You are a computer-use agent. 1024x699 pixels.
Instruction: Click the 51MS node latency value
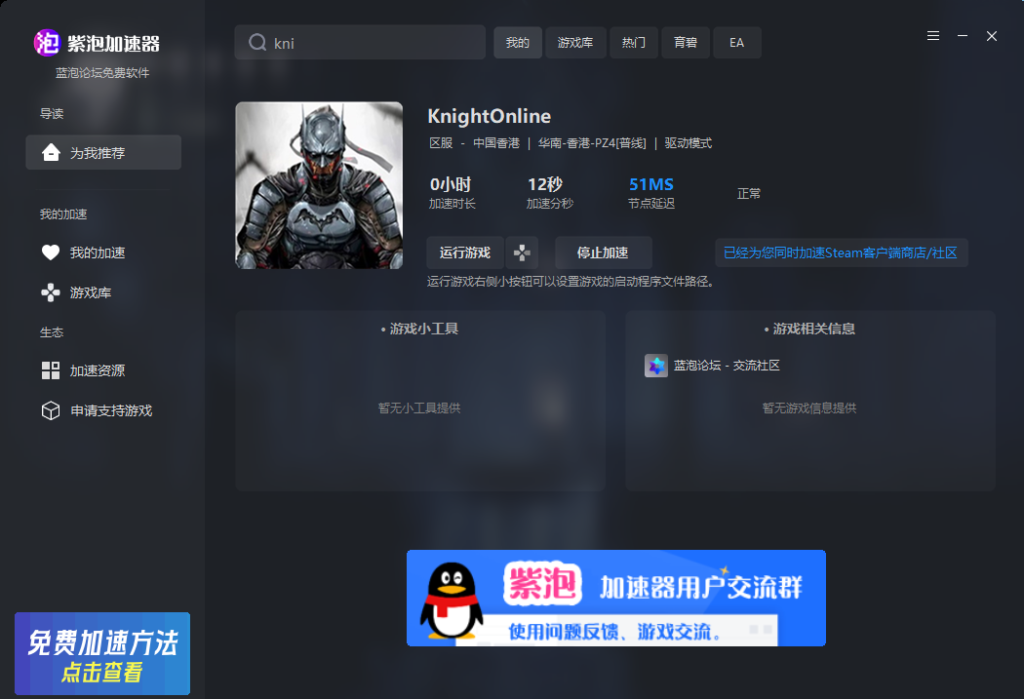[651, 184]
